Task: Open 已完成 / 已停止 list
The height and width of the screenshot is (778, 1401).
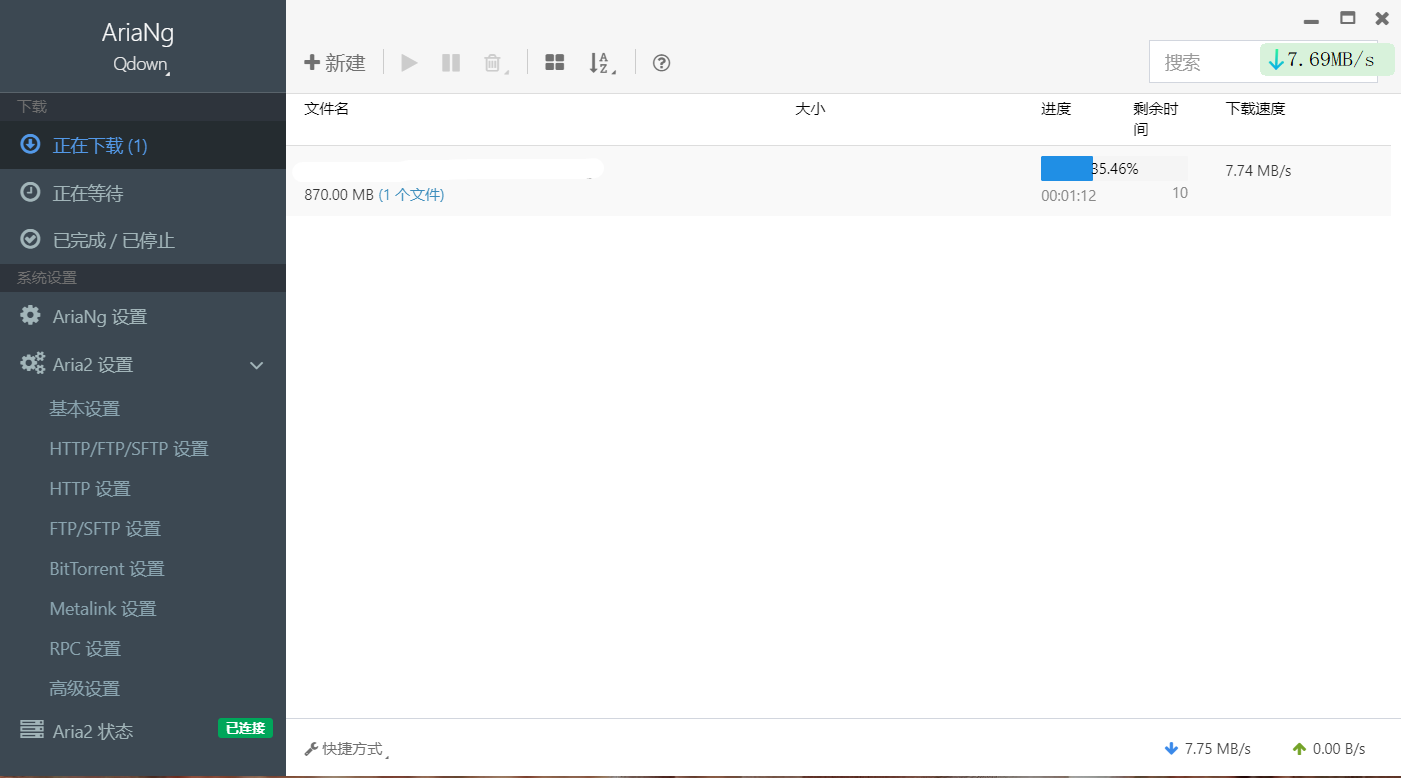Action: click(x=143, y=240)
